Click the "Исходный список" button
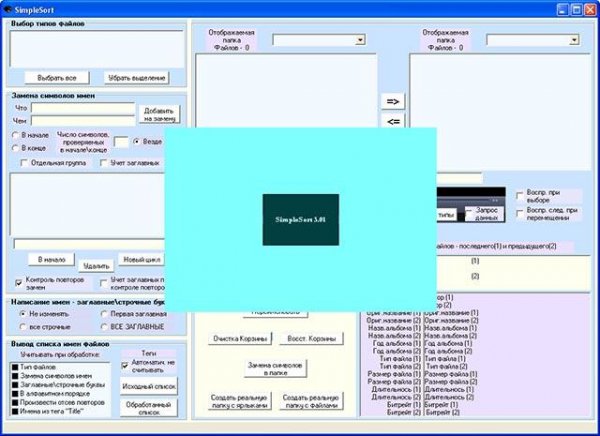The image size is (600, 436). [149, 387]
